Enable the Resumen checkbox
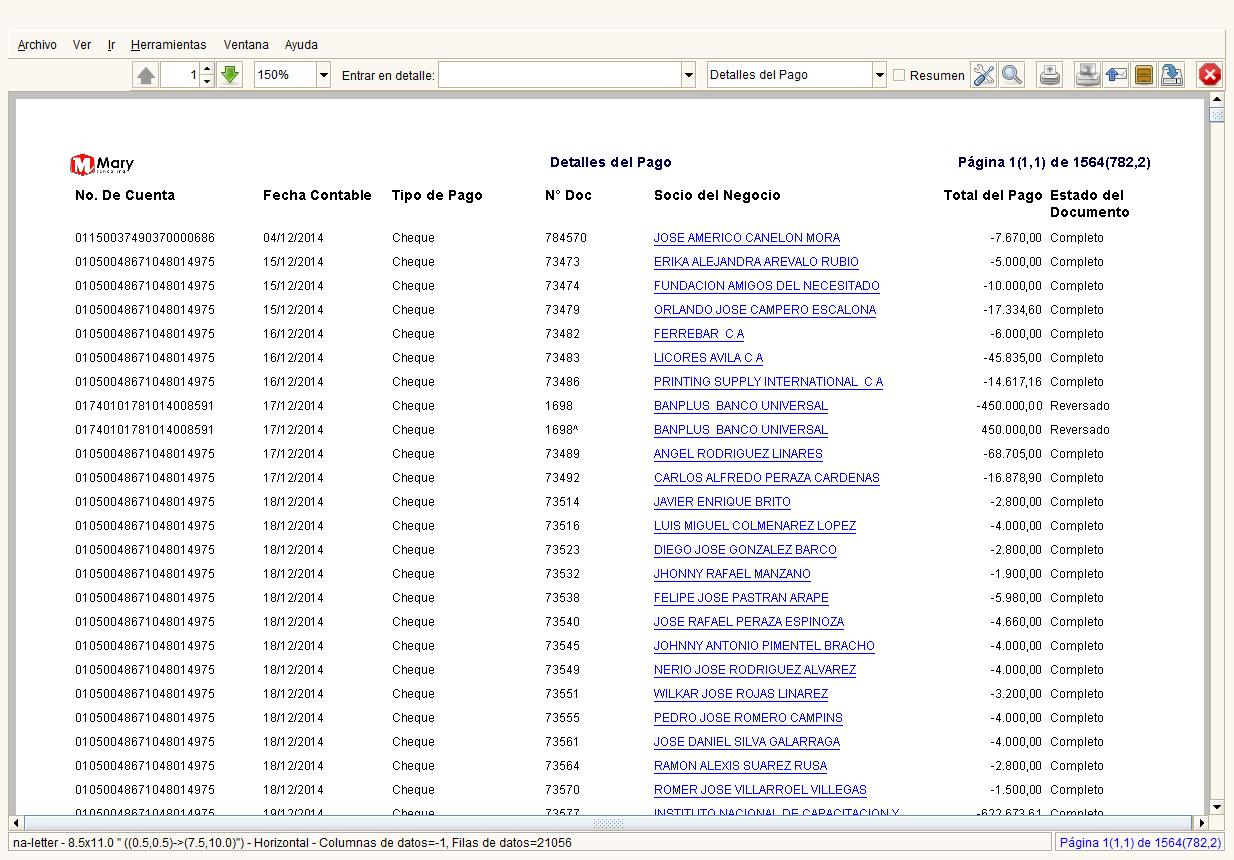The width and height of the screenshot is (1234, 860). pos(899,75)
